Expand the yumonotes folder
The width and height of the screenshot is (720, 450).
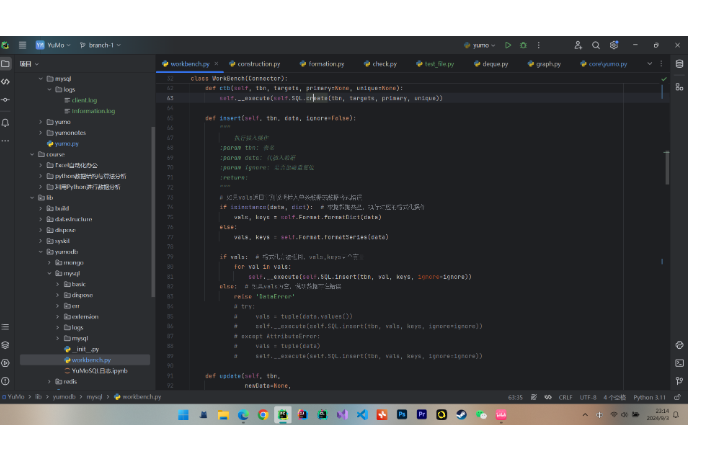[x=40, y=133]
